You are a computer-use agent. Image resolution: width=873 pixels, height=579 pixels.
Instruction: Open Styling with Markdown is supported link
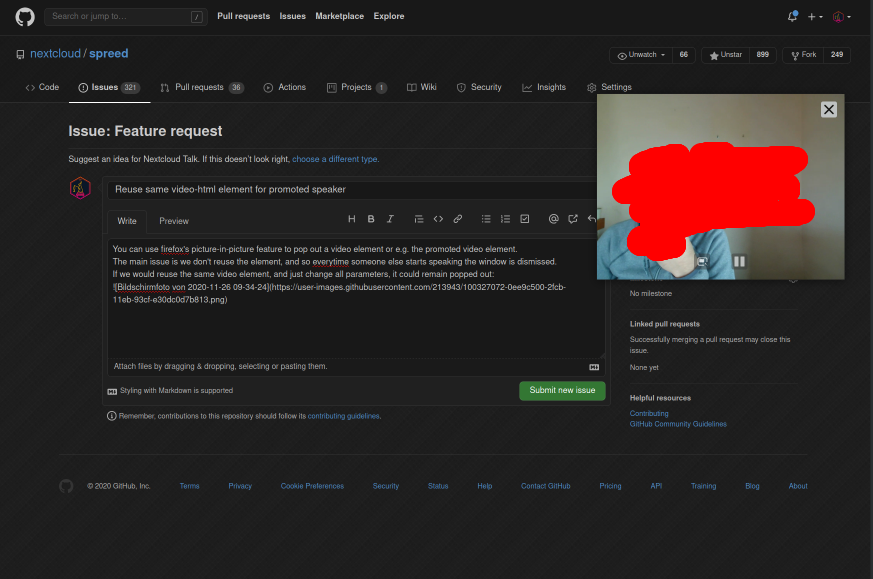pos(170,391)
